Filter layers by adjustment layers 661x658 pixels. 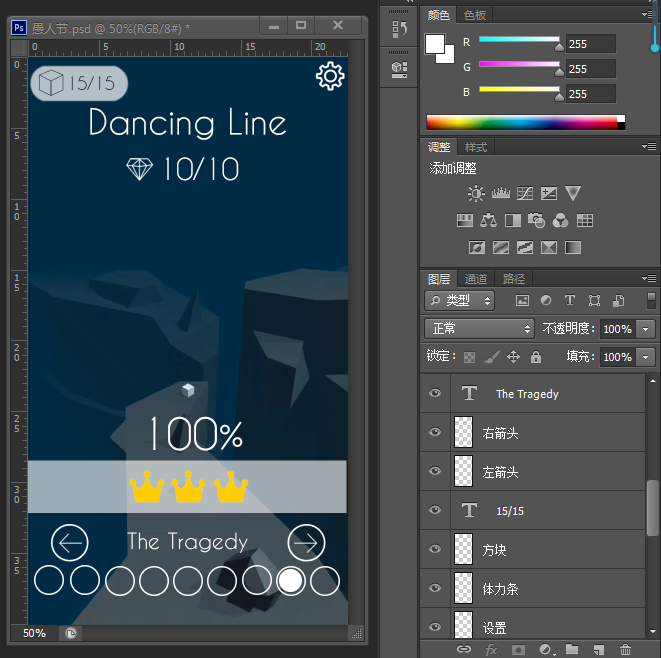546,301
